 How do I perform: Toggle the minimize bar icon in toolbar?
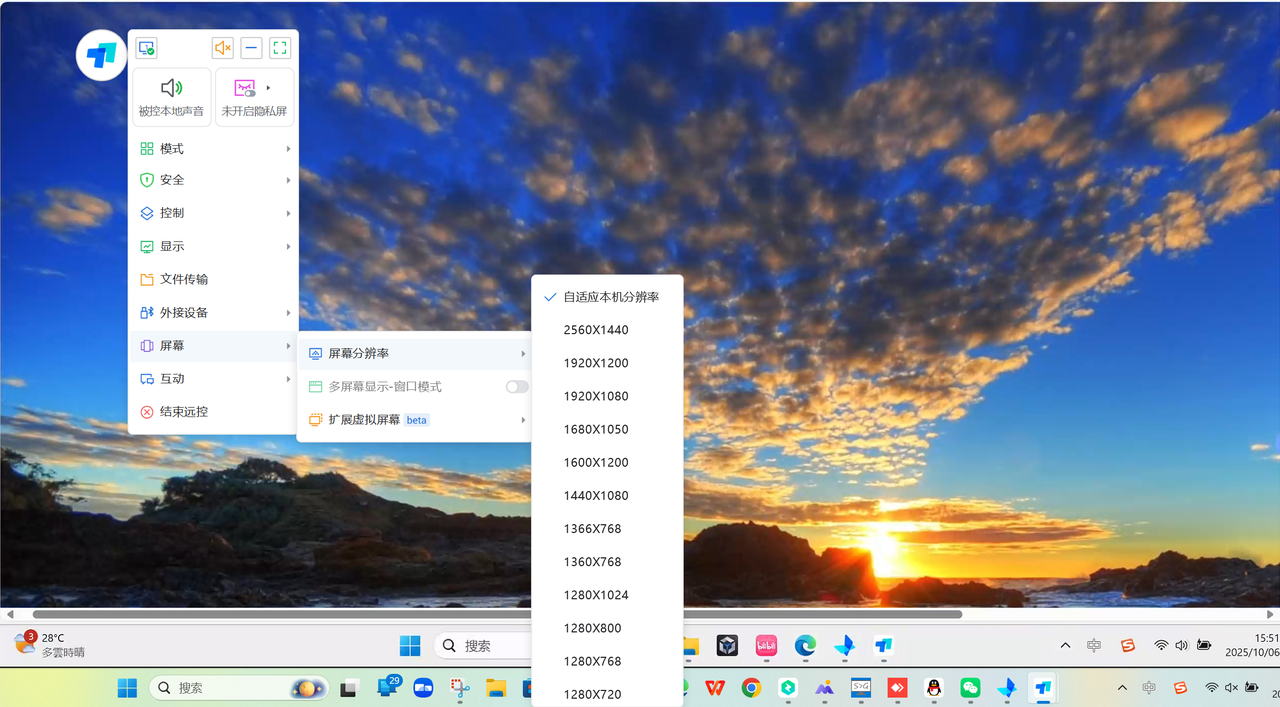(251, 47)
